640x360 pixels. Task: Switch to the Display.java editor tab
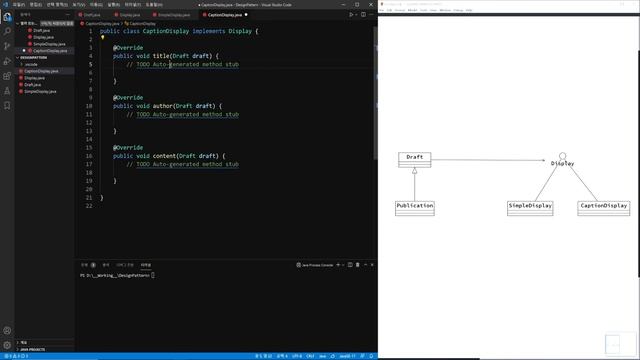[x=130, y=15]
